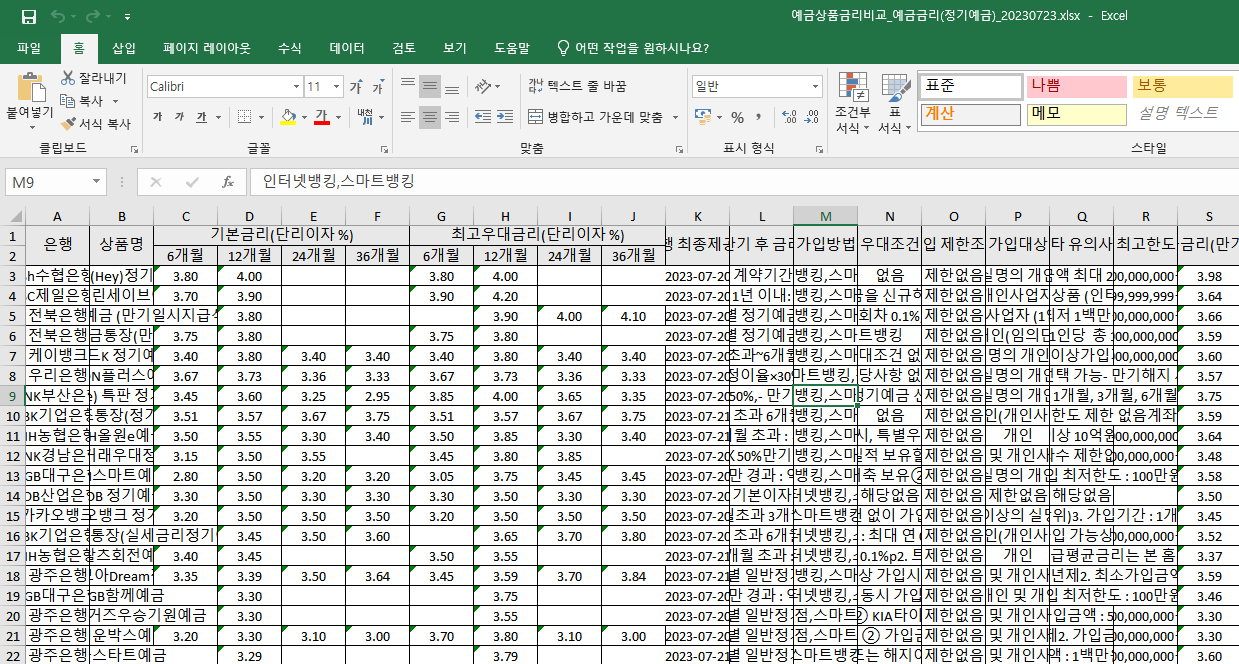Viewport: 1239px width, 664px height.
Task: Open the font group dialog launcher
Action: tap(386, 148)
